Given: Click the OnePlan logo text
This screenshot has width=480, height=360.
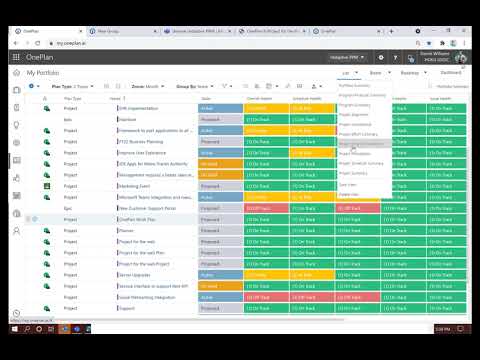Looking at the screenshot, I should click(x=40, y=57).
